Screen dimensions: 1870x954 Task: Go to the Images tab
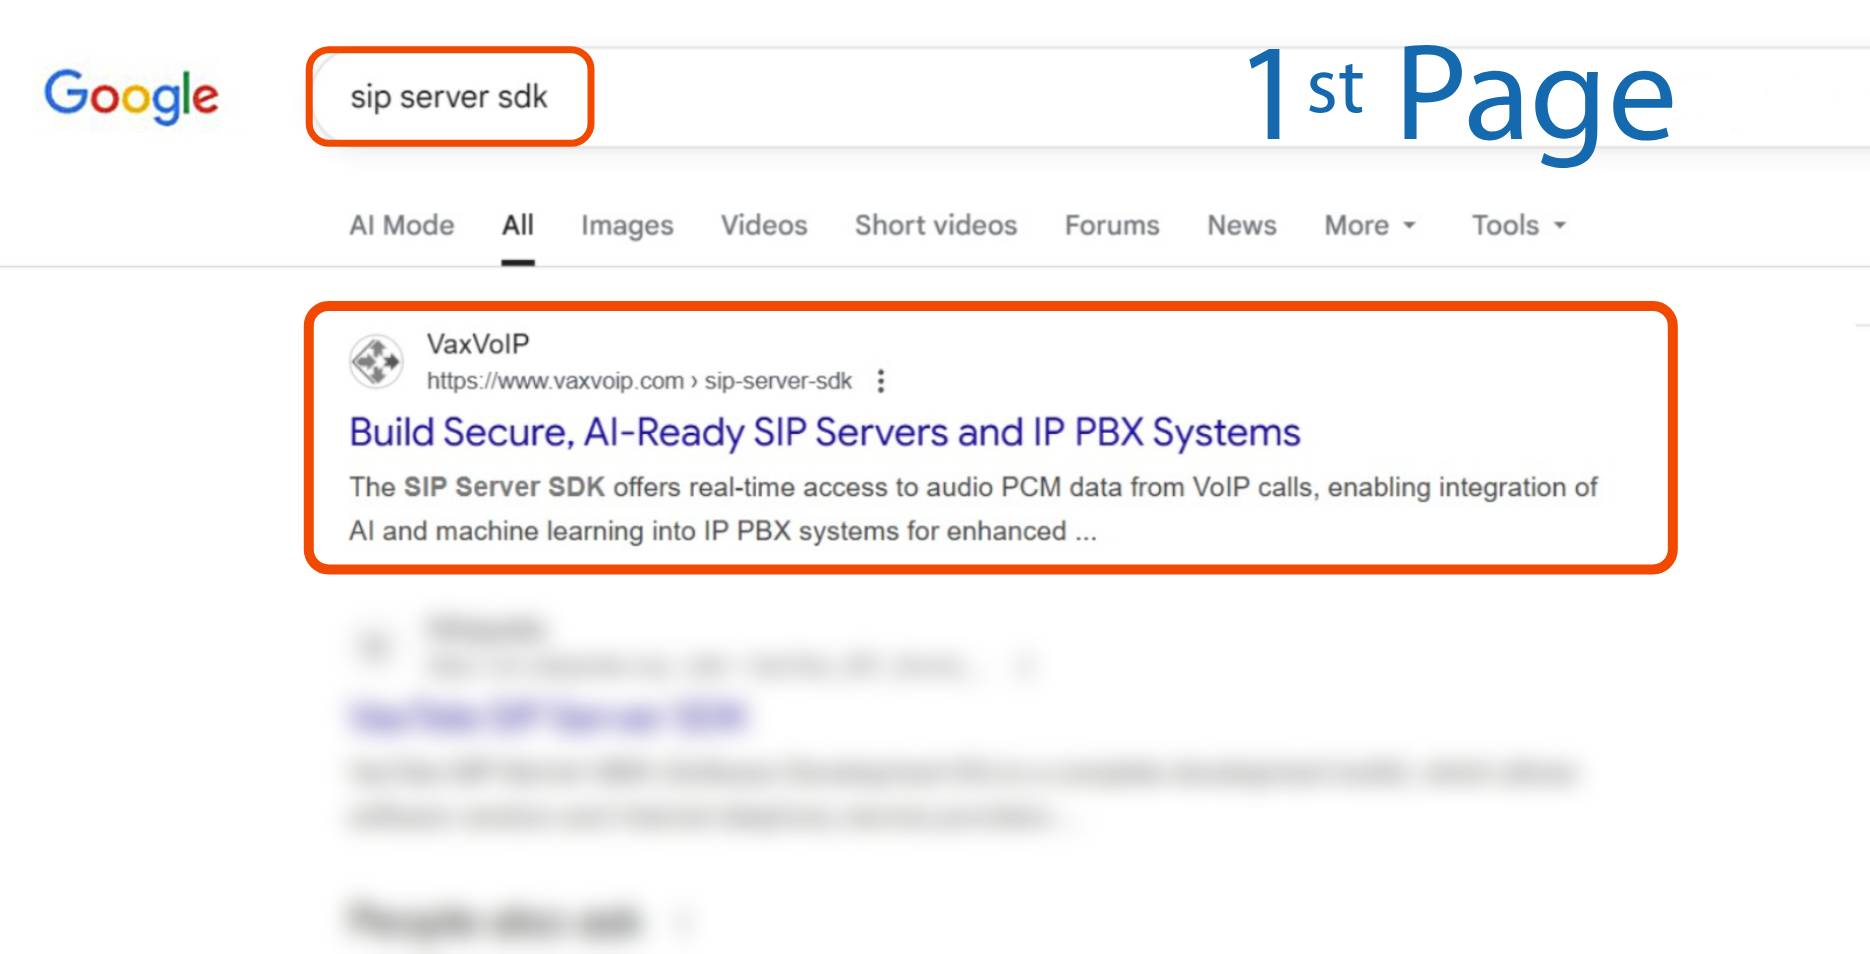click(x=627, y=226)
